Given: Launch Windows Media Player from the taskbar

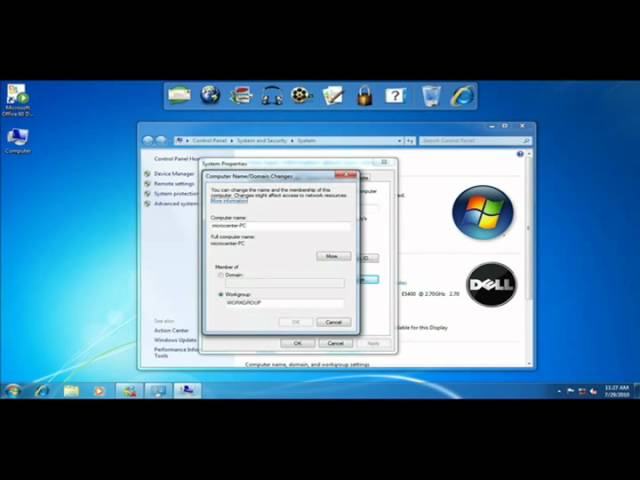Looking at the screenshot, I should [99, 391].
